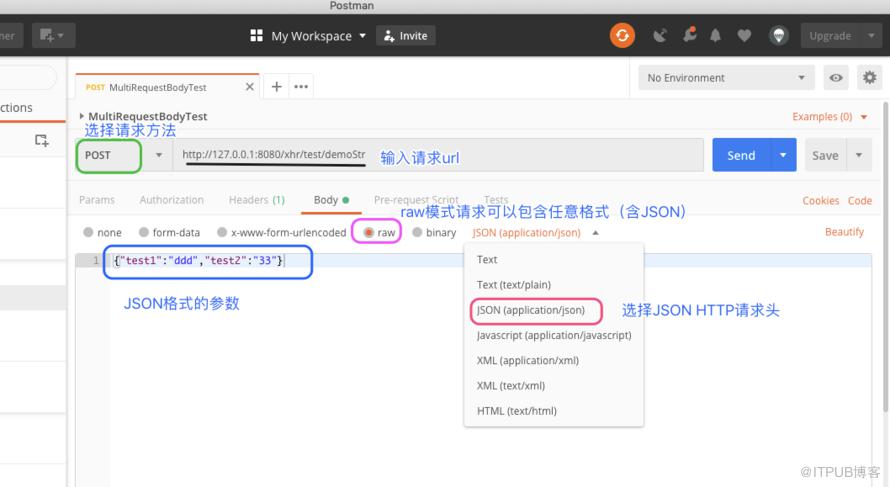Switch to the Params tab
Screen dimensions: 890x487
[x=96, y=200]
